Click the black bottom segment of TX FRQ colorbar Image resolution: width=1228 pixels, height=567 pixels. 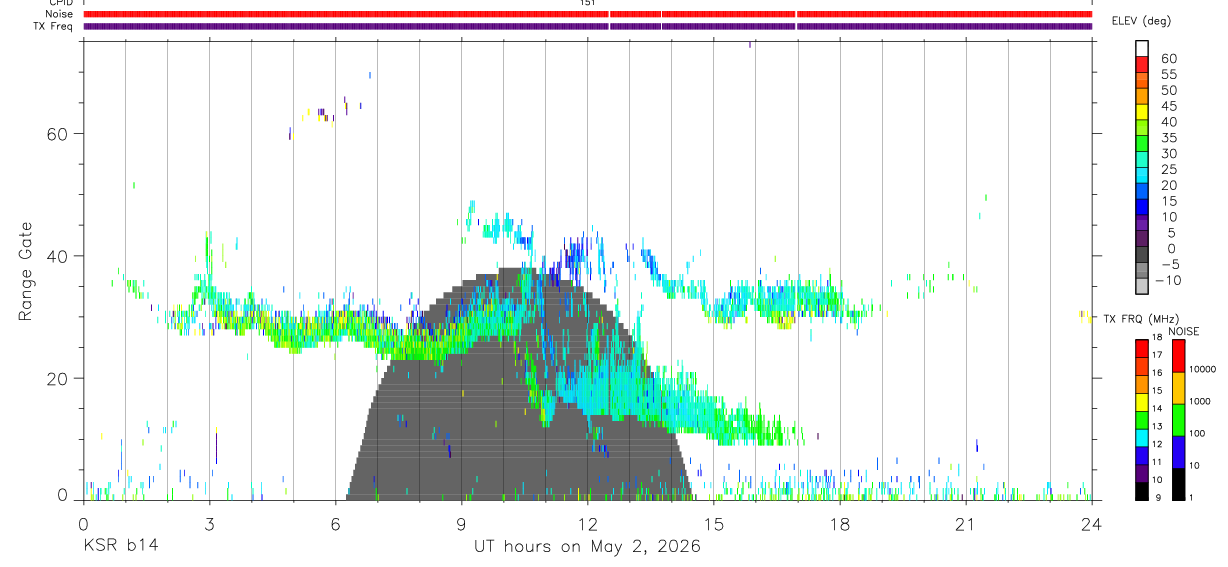[1142, 492]
